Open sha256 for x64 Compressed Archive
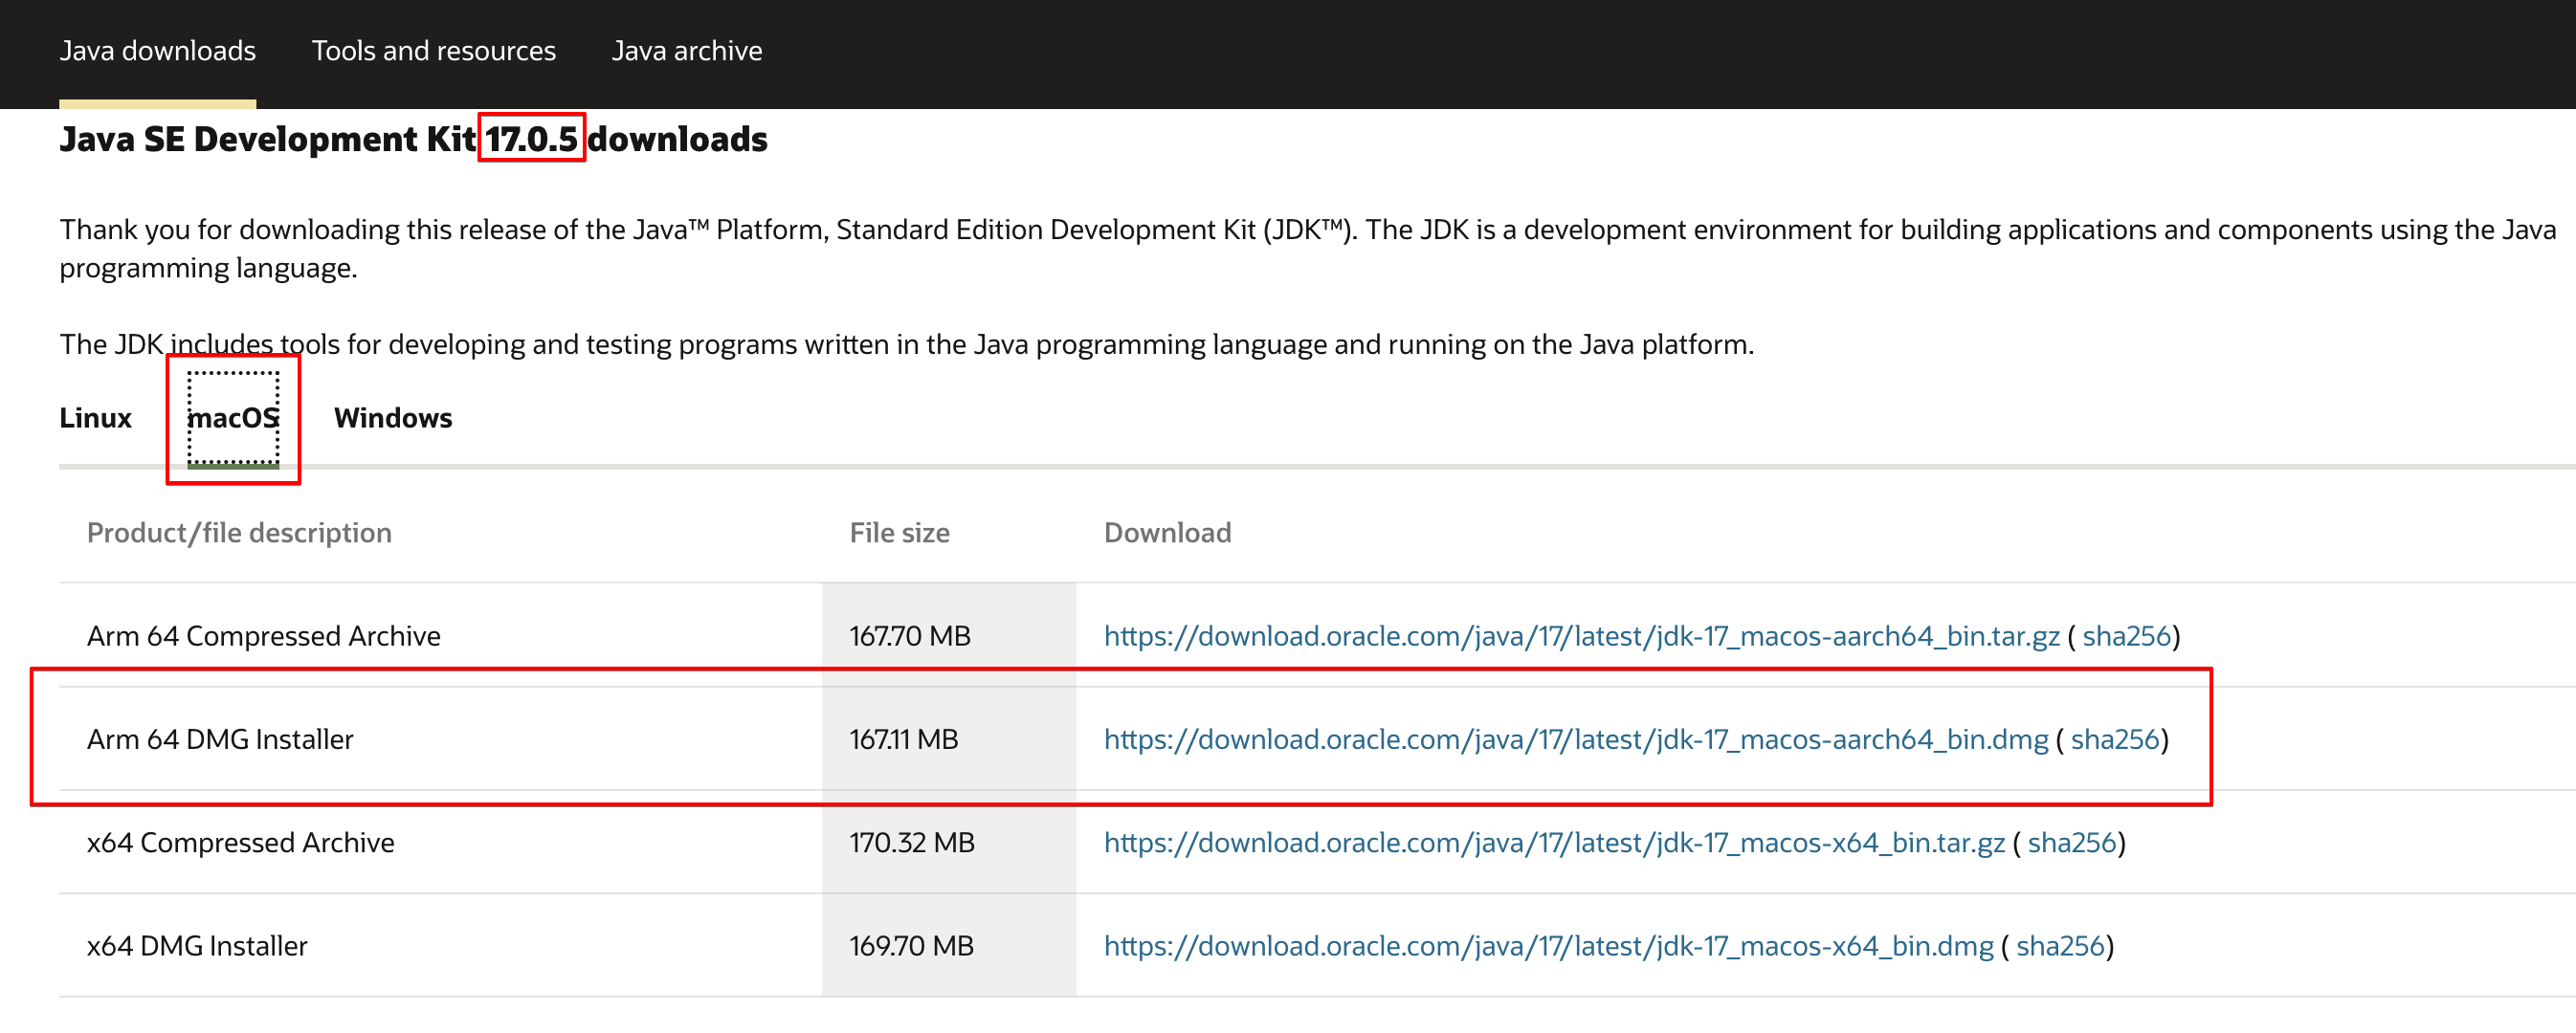Screen dimensions: 2576x1033 point(2072,842)
